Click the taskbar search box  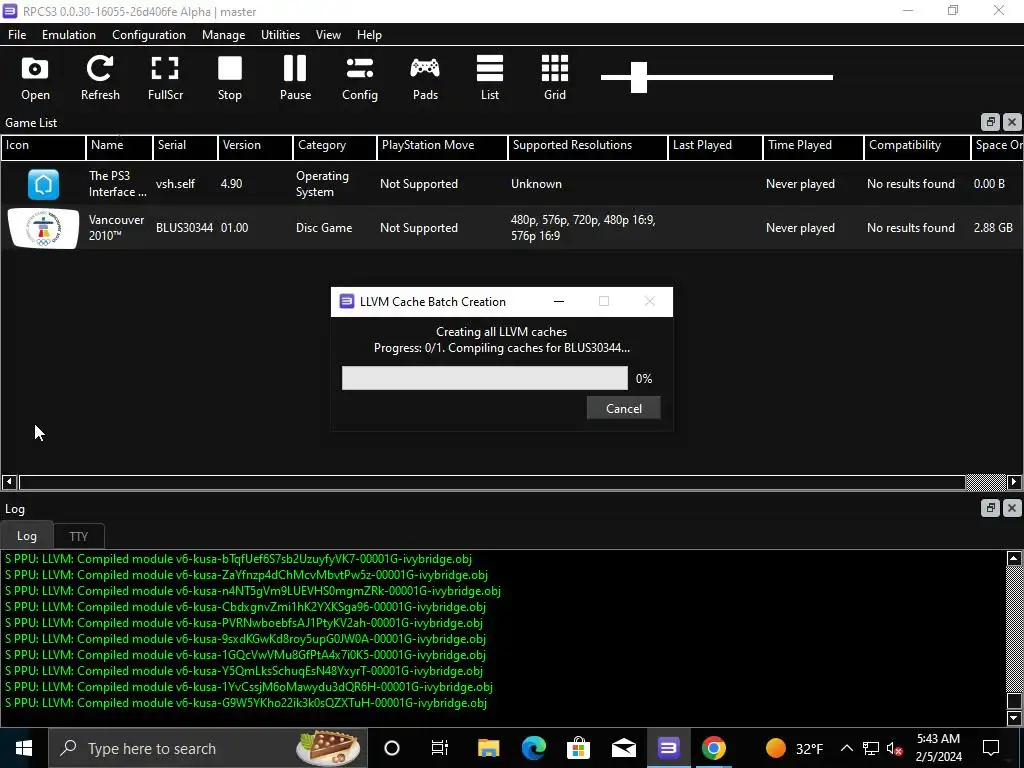point(208,748)
